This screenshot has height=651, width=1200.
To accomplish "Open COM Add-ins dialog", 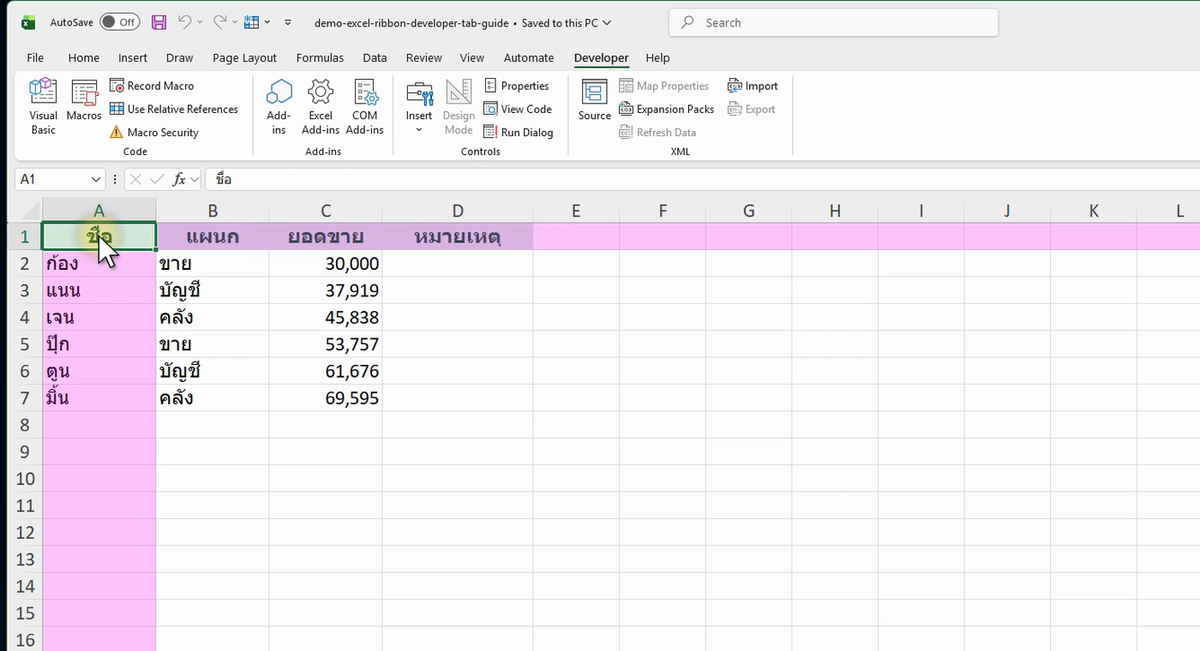I will pyautogui.click(x=365, y=106).
